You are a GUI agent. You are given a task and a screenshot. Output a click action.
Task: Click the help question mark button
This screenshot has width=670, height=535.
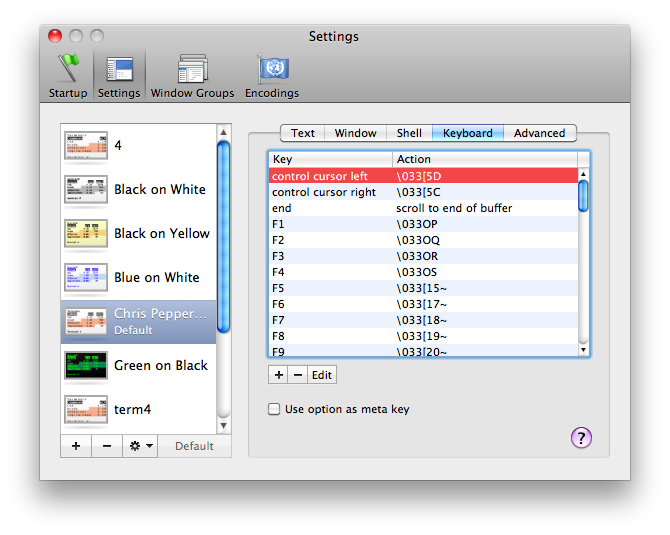[x=581, y=438]
